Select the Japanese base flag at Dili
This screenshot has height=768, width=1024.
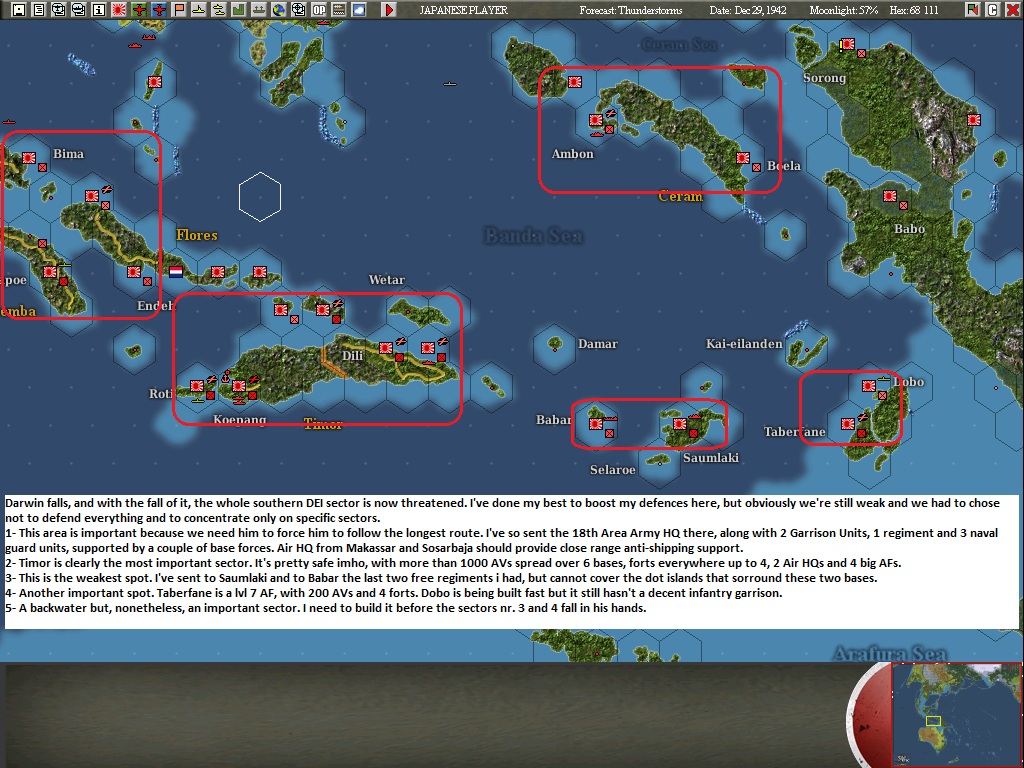pos(386,347)
